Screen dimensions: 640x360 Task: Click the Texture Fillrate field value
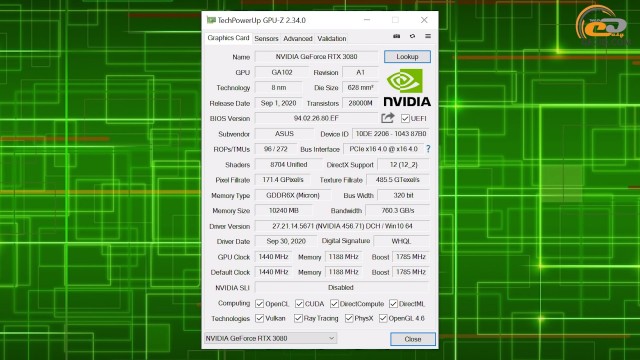[398, 180]
